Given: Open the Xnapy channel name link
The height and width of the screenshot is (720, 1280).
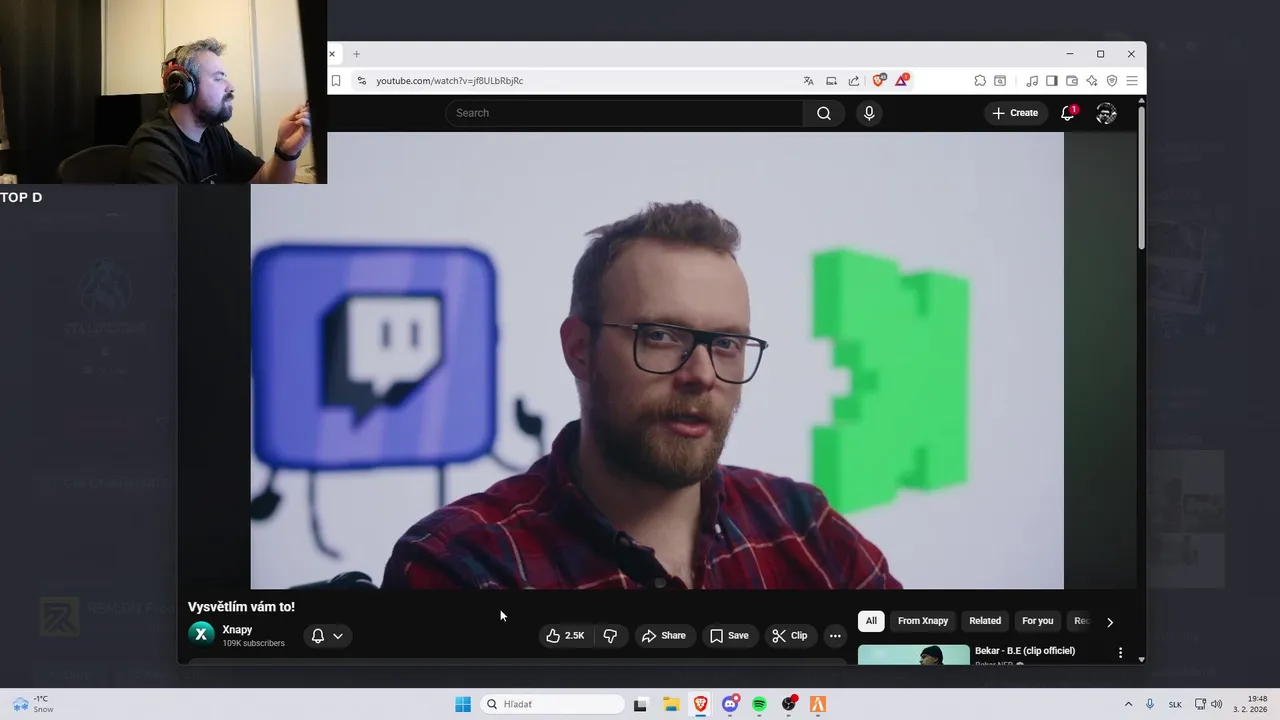Looking at the screenshot, I should tap(237, 630).
